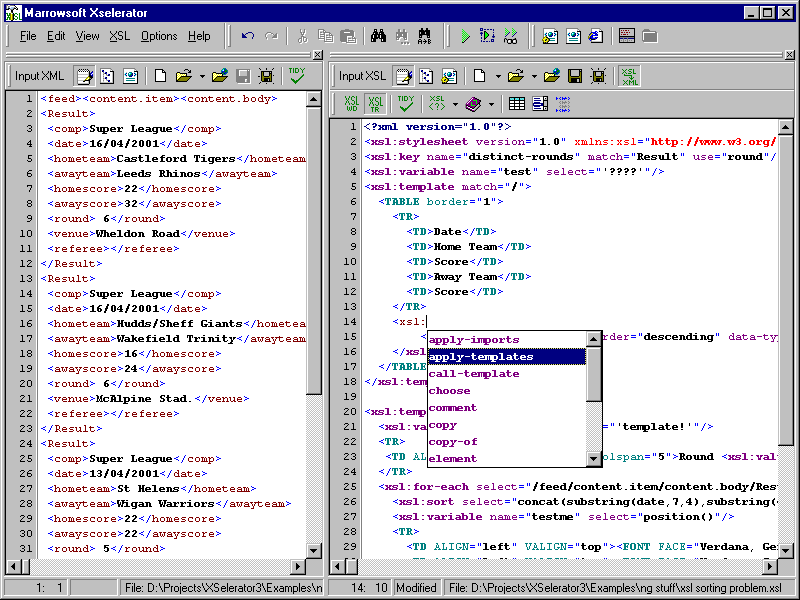Click the run-selection icon with dashed box
800x600 pixels.
coord(487,36)
